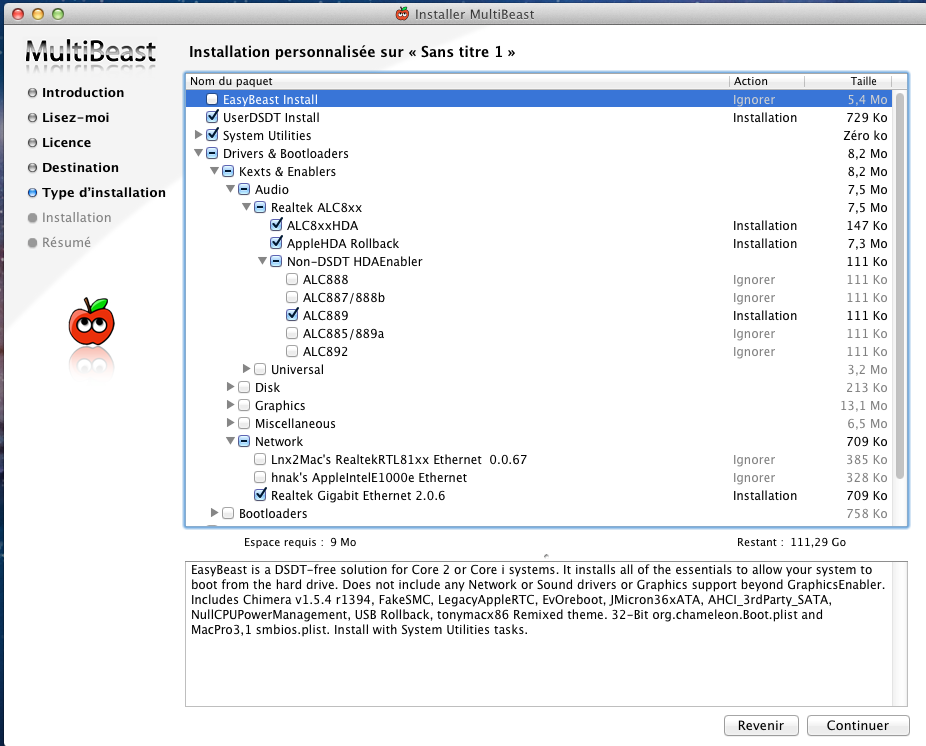Click the '13,1 Mo' size of Graphics
The height and width of the screenshot is (746, 926).
click(864, 406)
